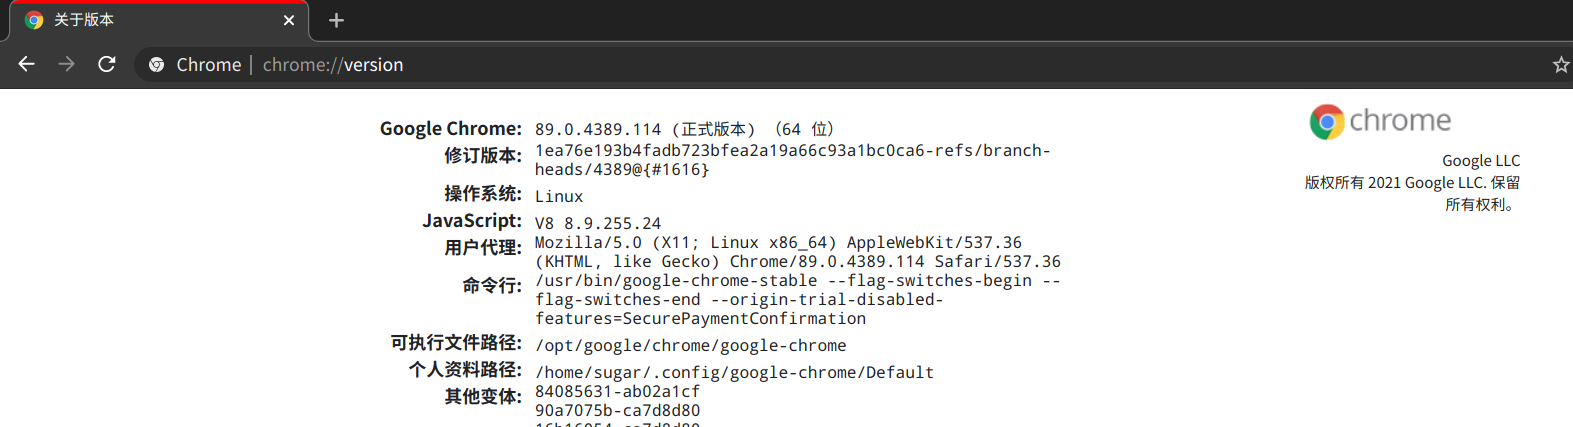This screenshot has width=1573, height=427.
Task: Click the Chrome favicon on the 关于版本 tab
Action: pyautogui.click(x=34, y=20)
